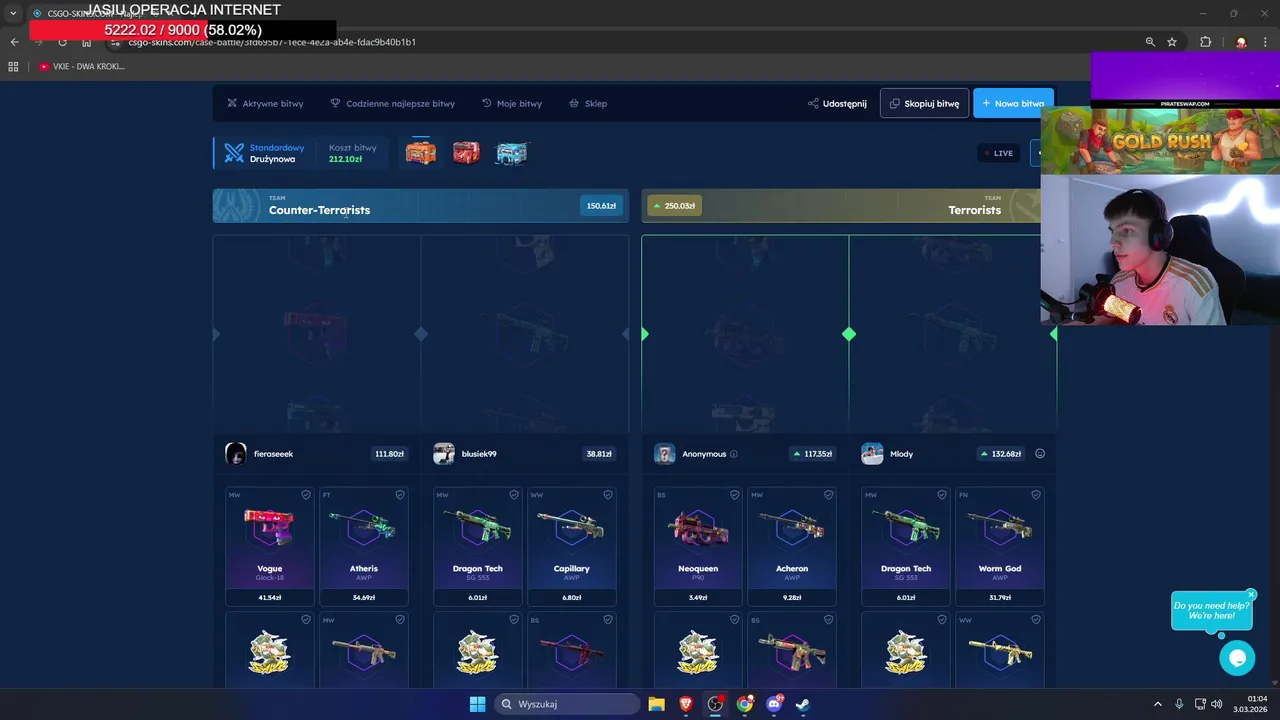Open the Capillary AWP skin card
The image size is (1280, 720).
click(x=572, y=546)
